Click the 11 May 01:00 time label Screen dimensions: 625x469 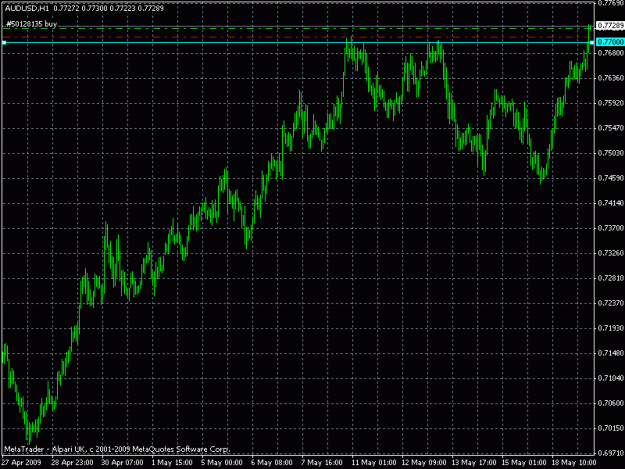point(374,463)
